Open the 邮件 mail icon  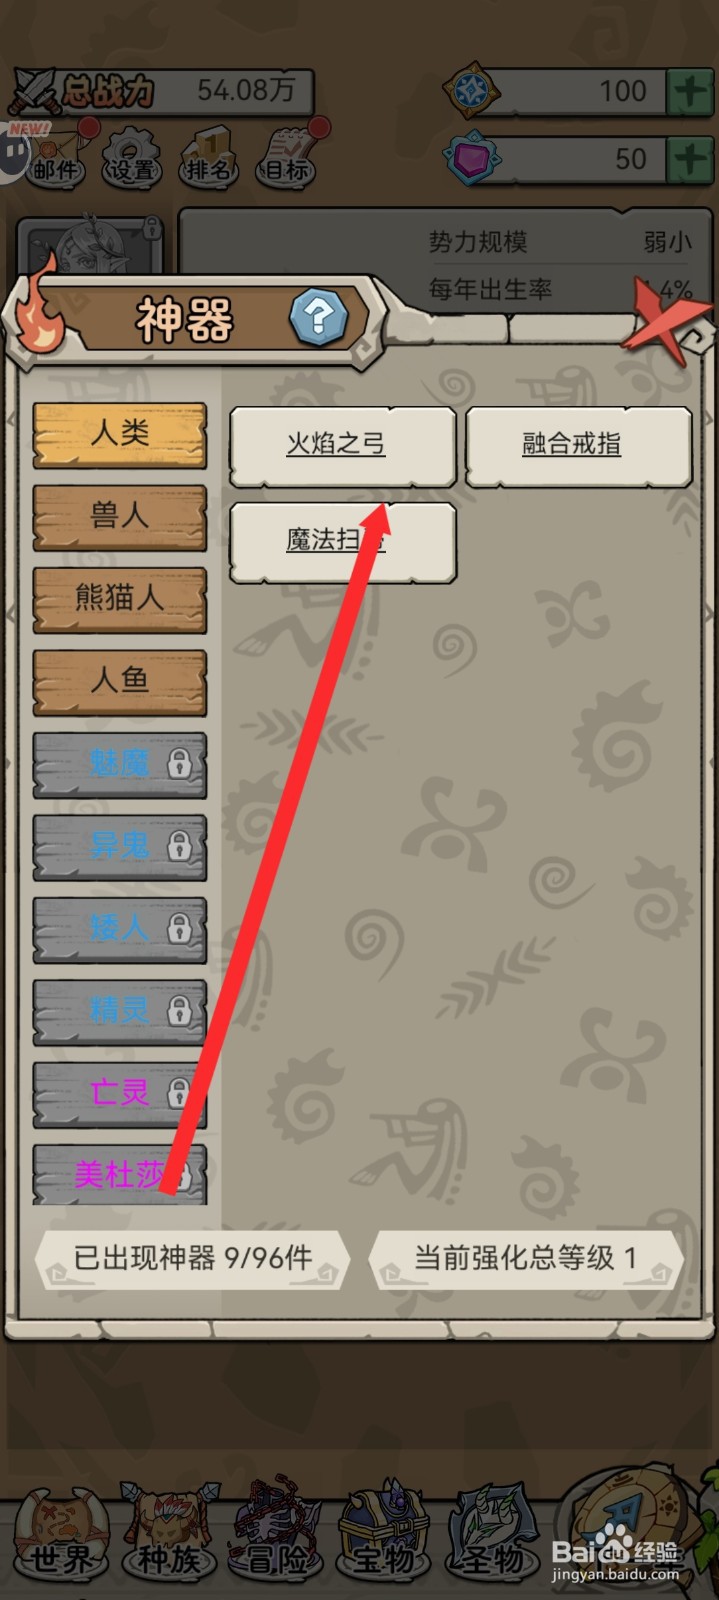(54, 157)
